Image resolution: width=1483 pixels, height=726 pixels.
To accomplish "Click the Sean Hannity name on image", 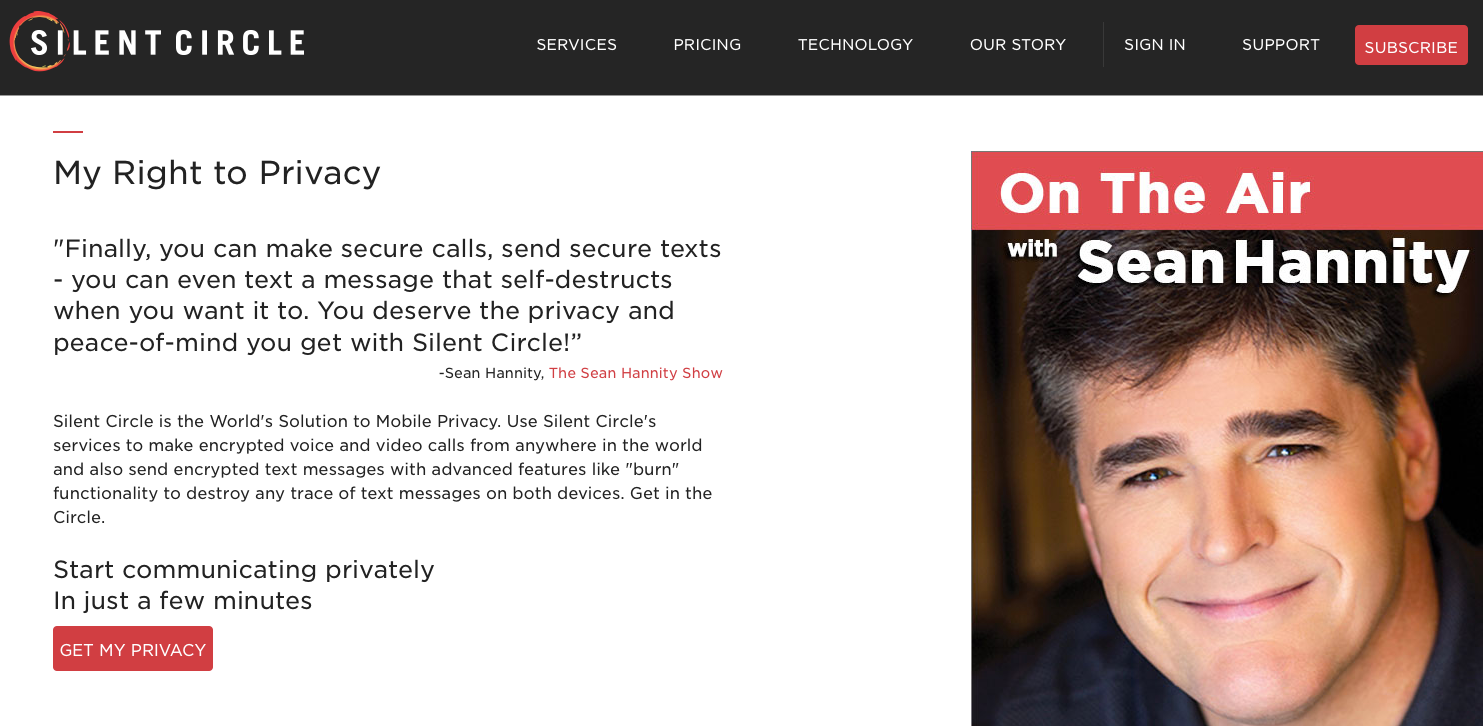I will tap(1272, 262).
